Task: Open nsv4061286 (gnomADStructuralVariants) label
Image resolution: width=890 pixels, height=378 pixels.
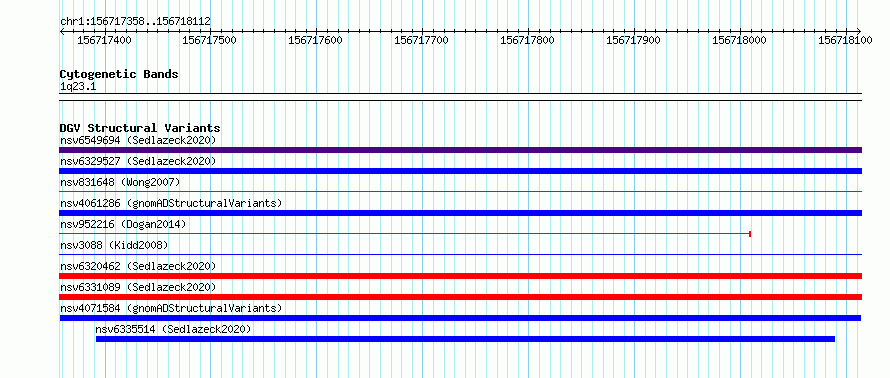Action: point(171,203)
